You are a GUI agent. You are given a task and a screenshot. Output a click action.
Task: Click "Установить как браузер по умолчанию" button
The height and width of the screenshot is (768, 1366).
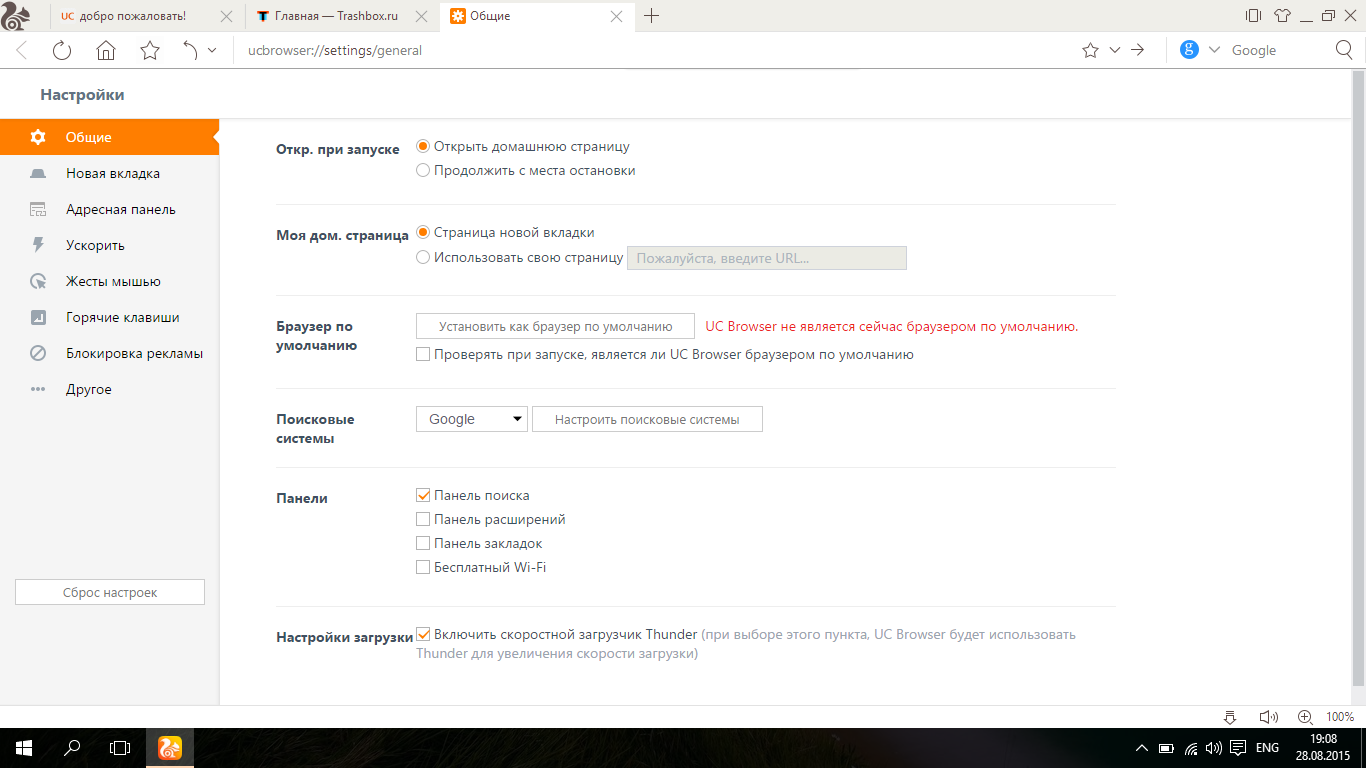[555, 326]
